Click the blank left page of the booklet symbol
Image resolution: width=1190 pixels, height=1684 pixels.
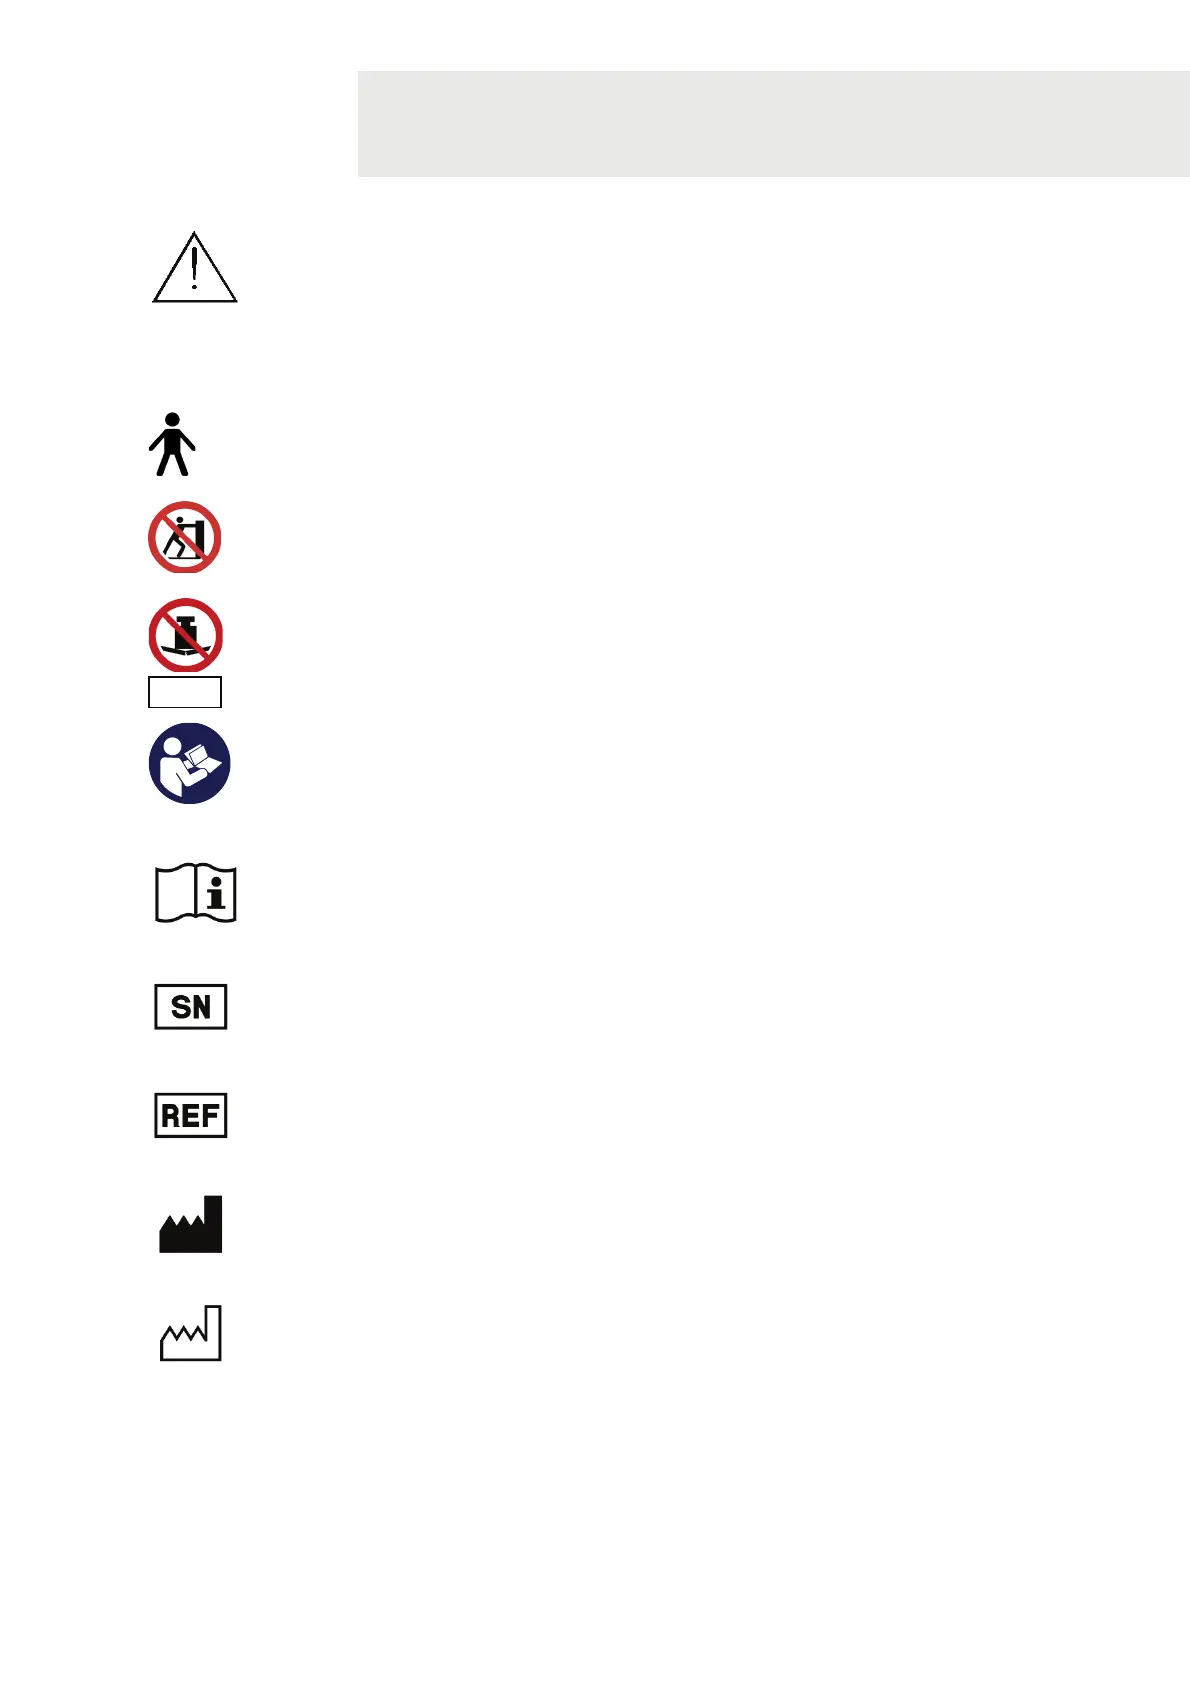coord(175,893)
